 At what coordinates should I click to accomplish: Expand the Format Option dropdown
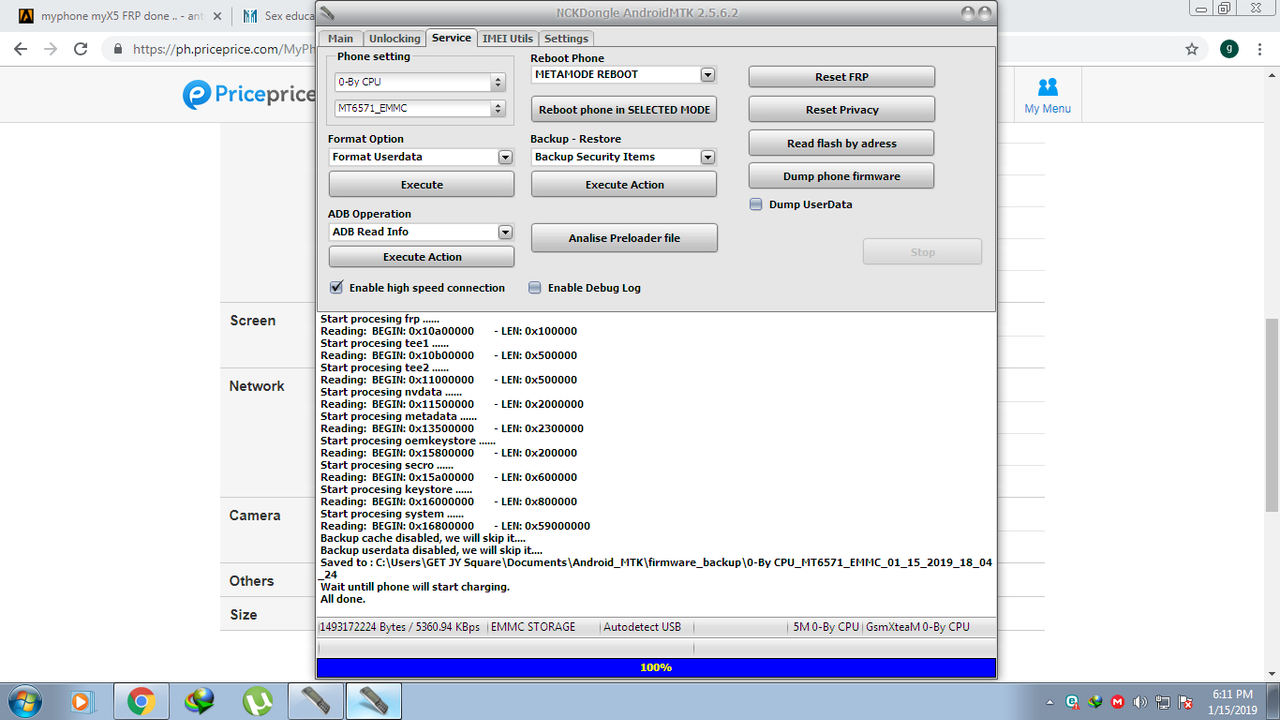[x=505, y=157]
